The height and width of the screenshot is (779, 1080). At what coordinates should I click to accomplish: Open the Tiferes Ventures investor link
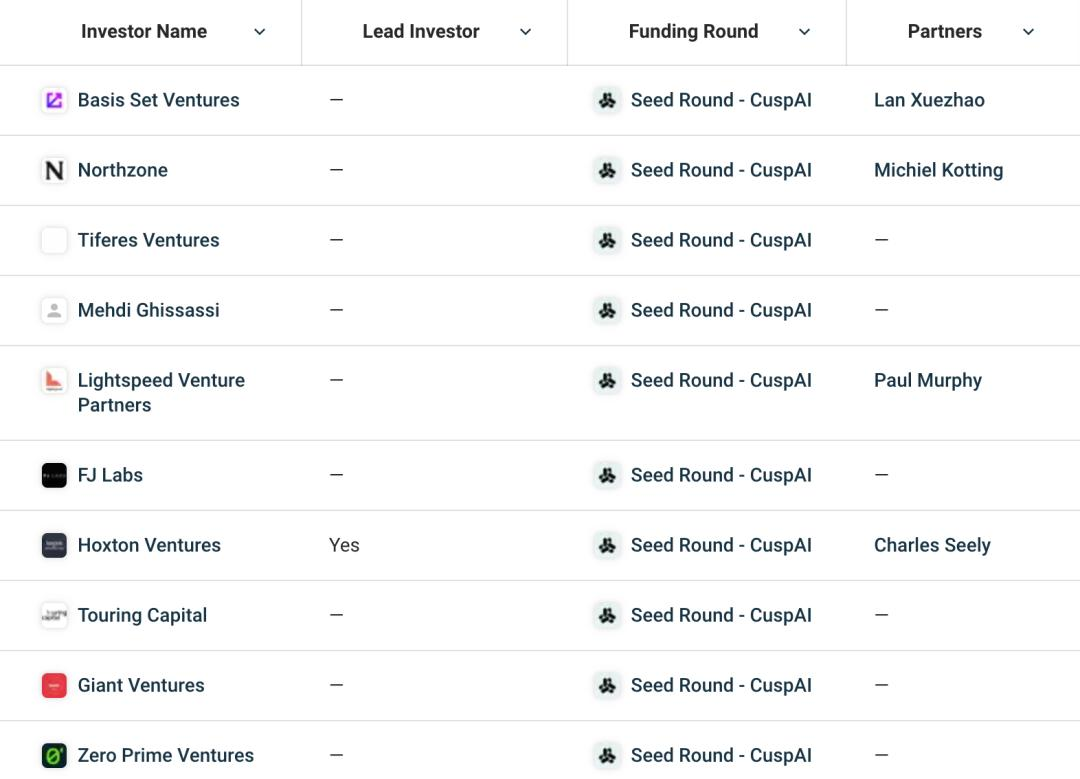click(148, 240)
